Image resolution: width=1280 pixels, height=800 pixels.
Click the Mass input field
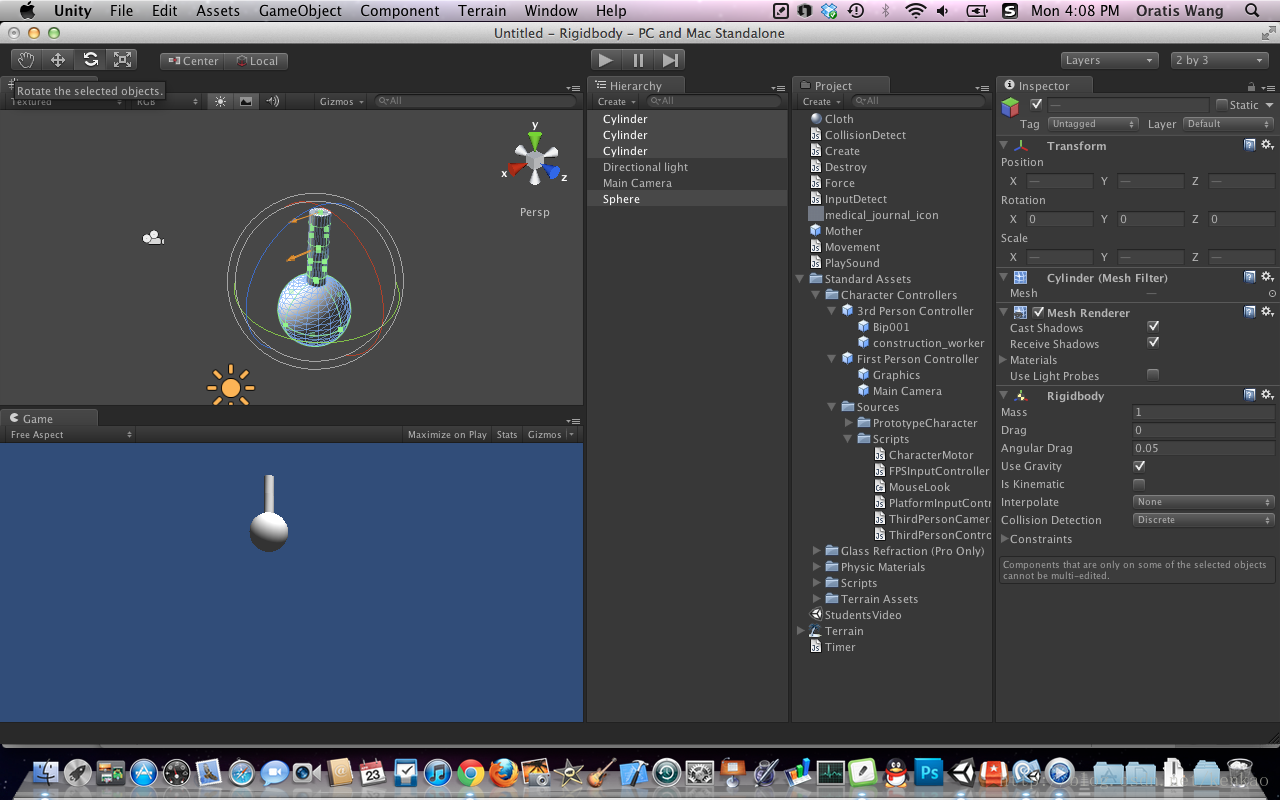(1204, 412)
